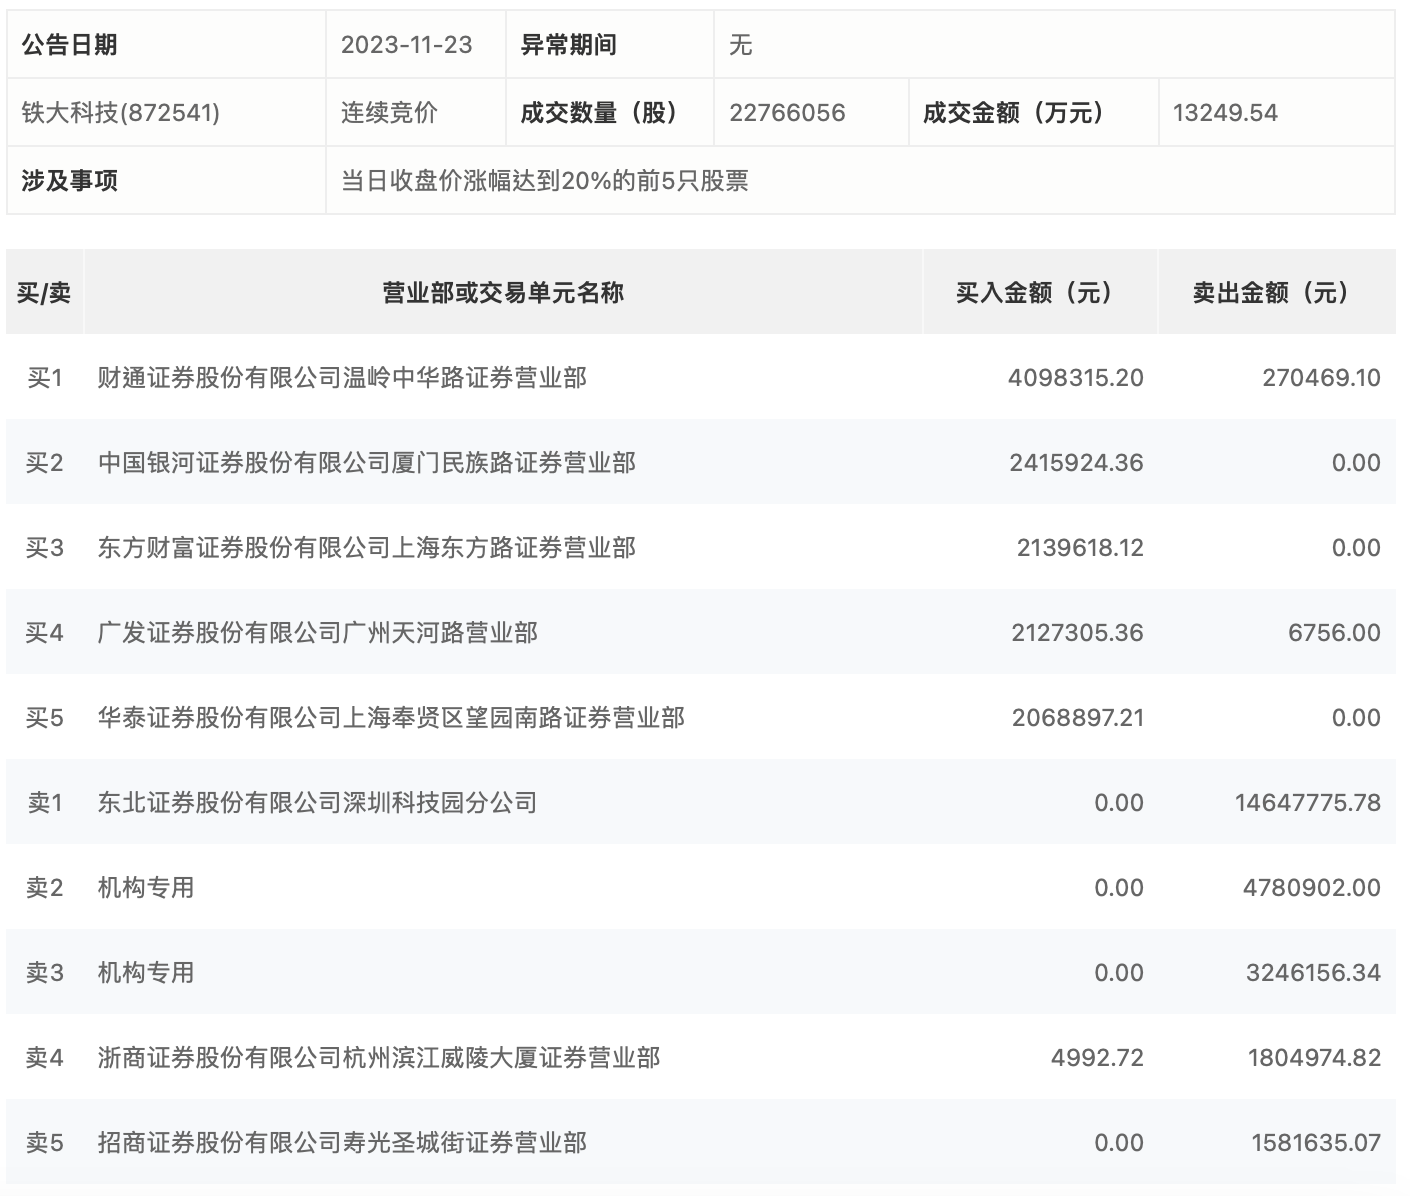This screenshot has height=1196, width=1410.
Task: Select buy amount 4992.72
Action: pyautogui.click(x=1097, y=1058)
